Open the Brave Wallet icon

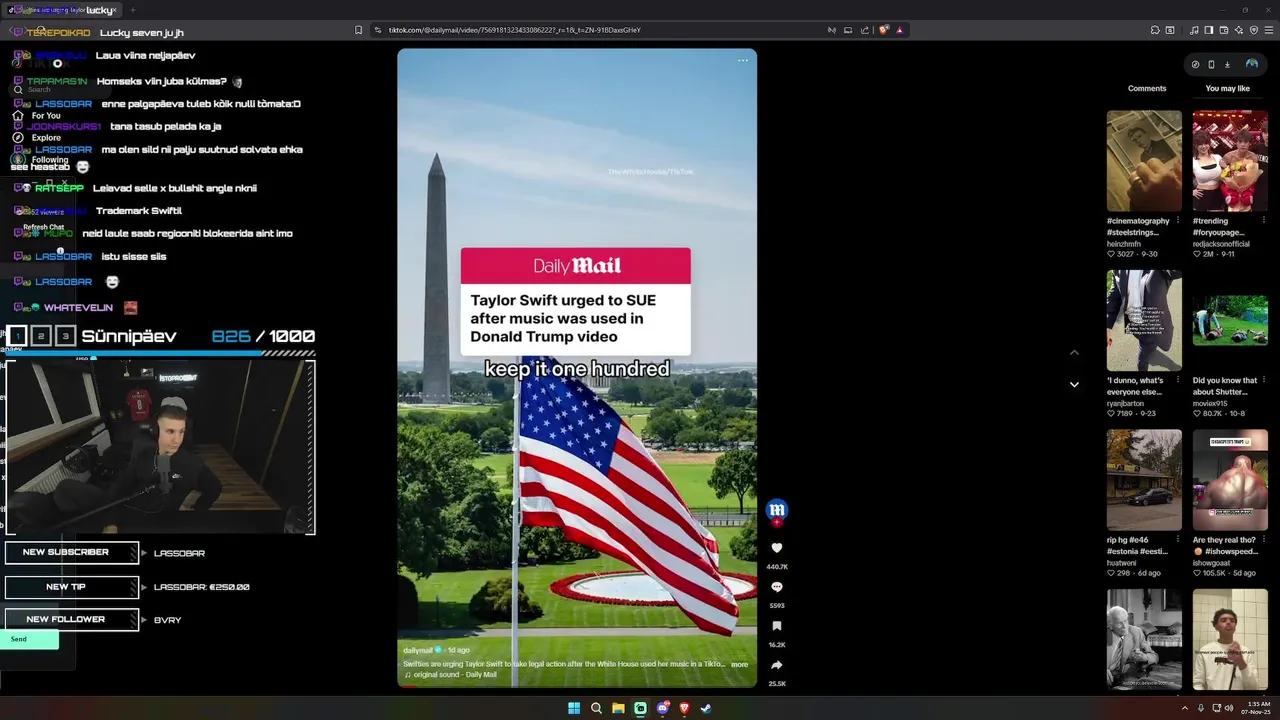pos(1223,30)
